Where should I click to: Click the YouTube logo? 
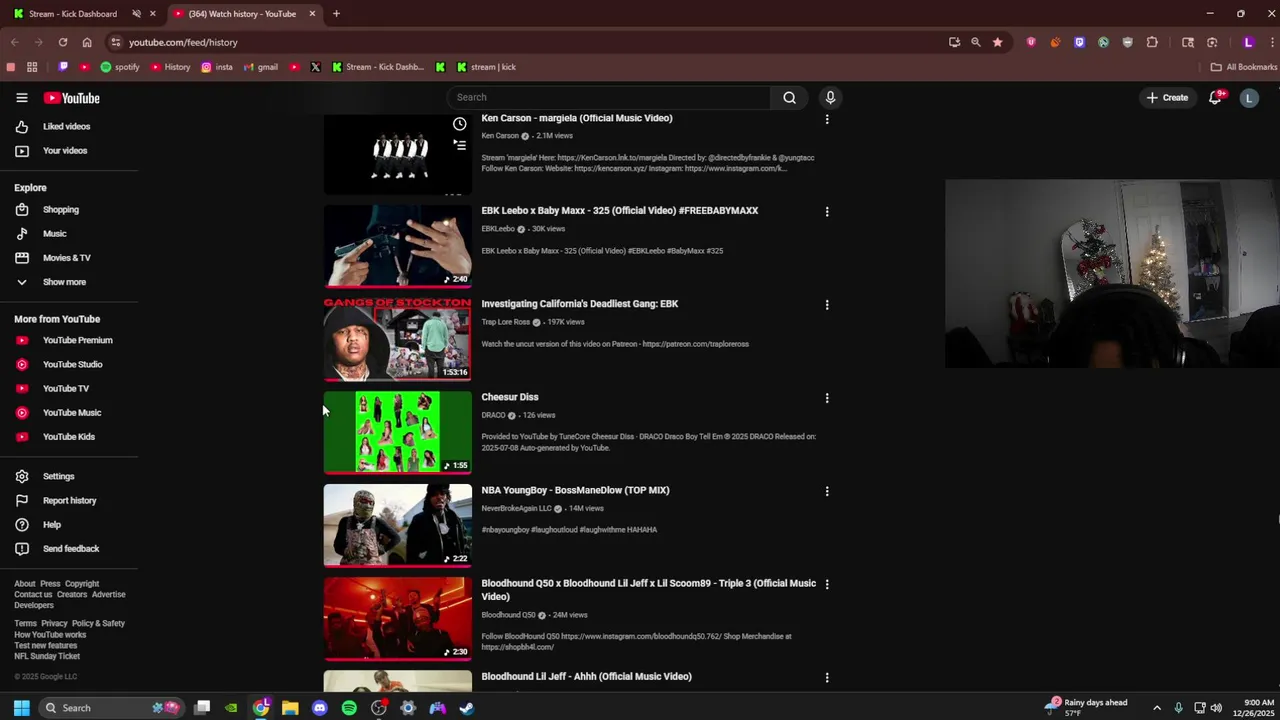71,98
